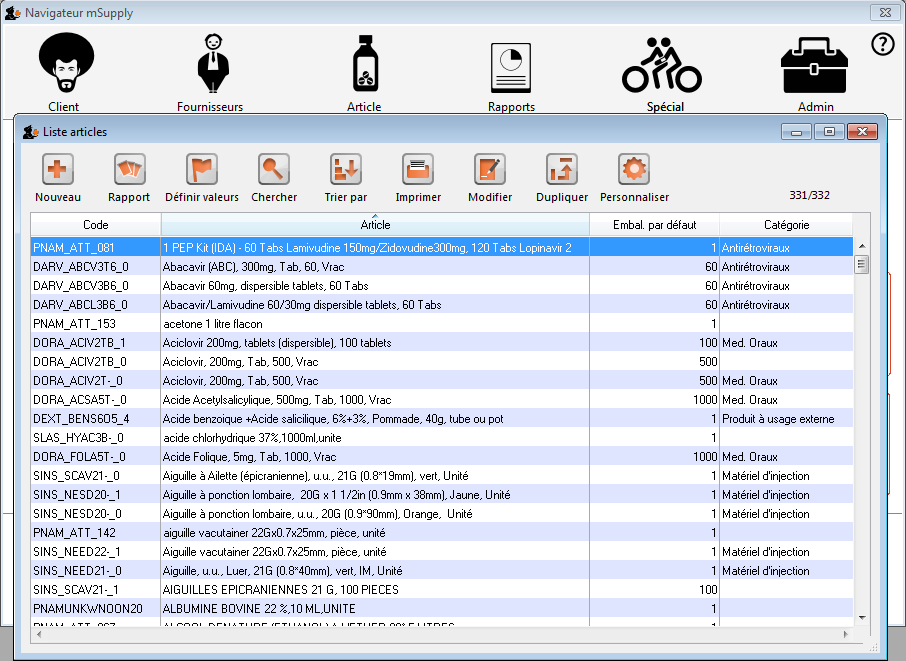
Task: Click the horizontal scrollbar right arrow
Action: (845, 634)
